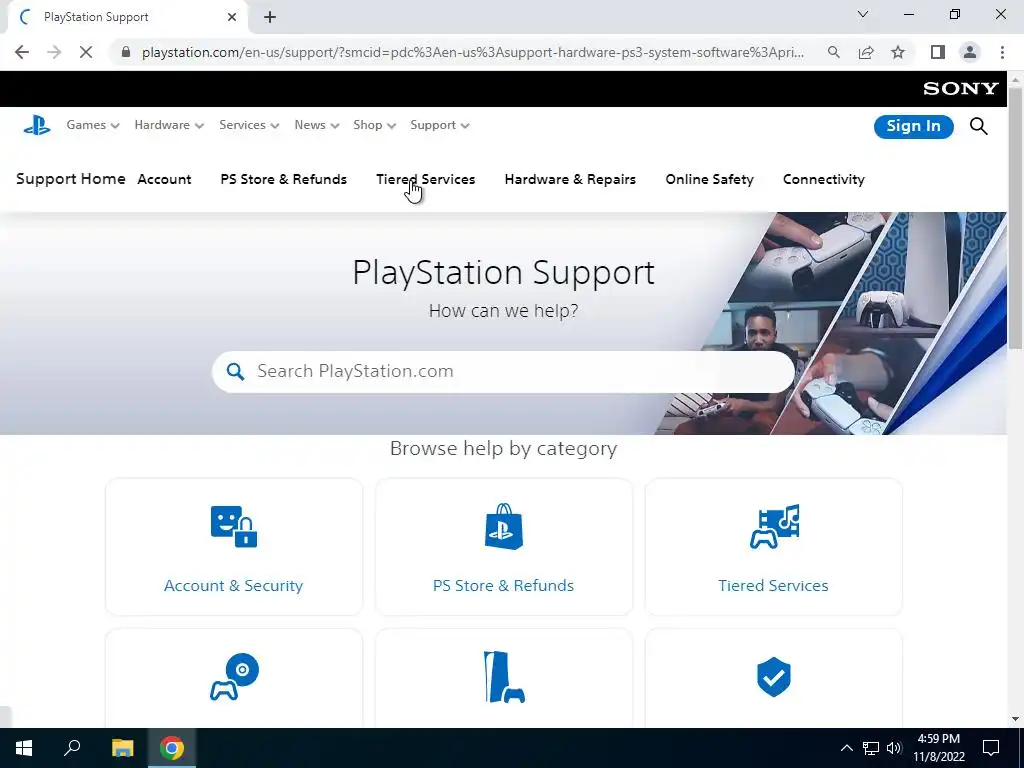Image resolution: width=1024 pixels, height=768 pixels.
Task: Open Windows taskbar search
Action: click(72, 748)
